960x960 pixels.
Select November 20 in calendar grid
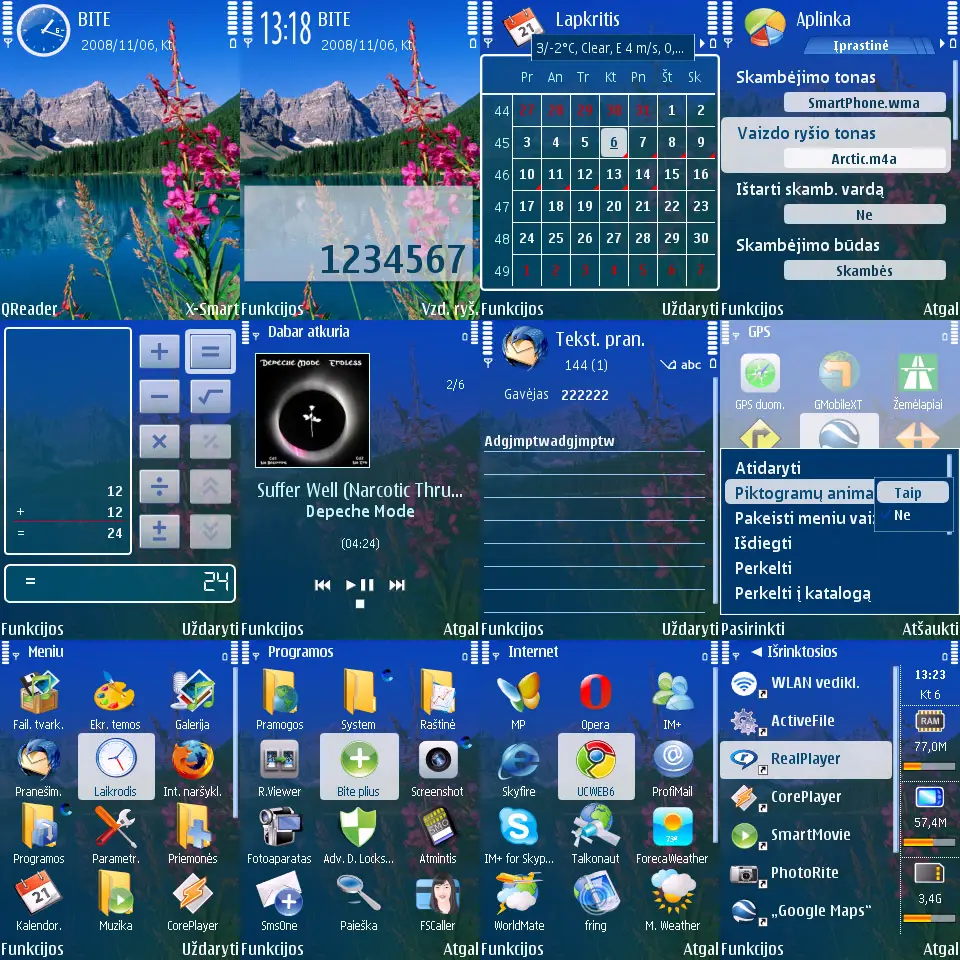click(x=613, y=206)
